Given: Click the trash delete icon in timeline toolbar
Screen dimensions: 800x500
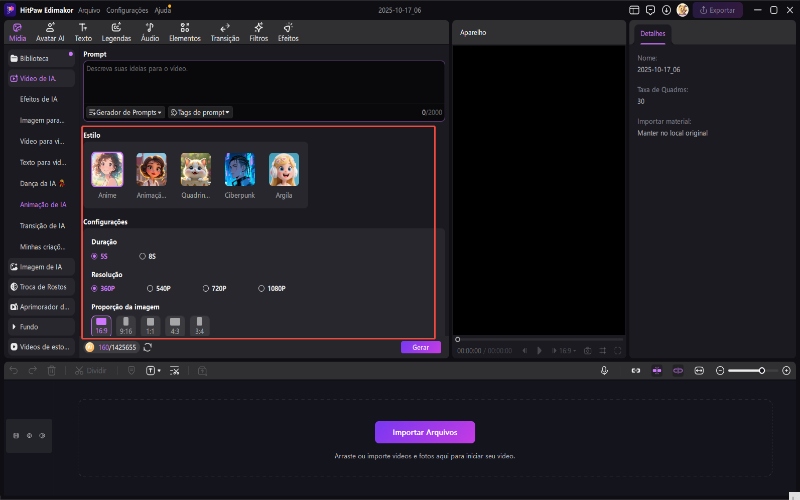Looking at the screenshot, I should 52,370.
